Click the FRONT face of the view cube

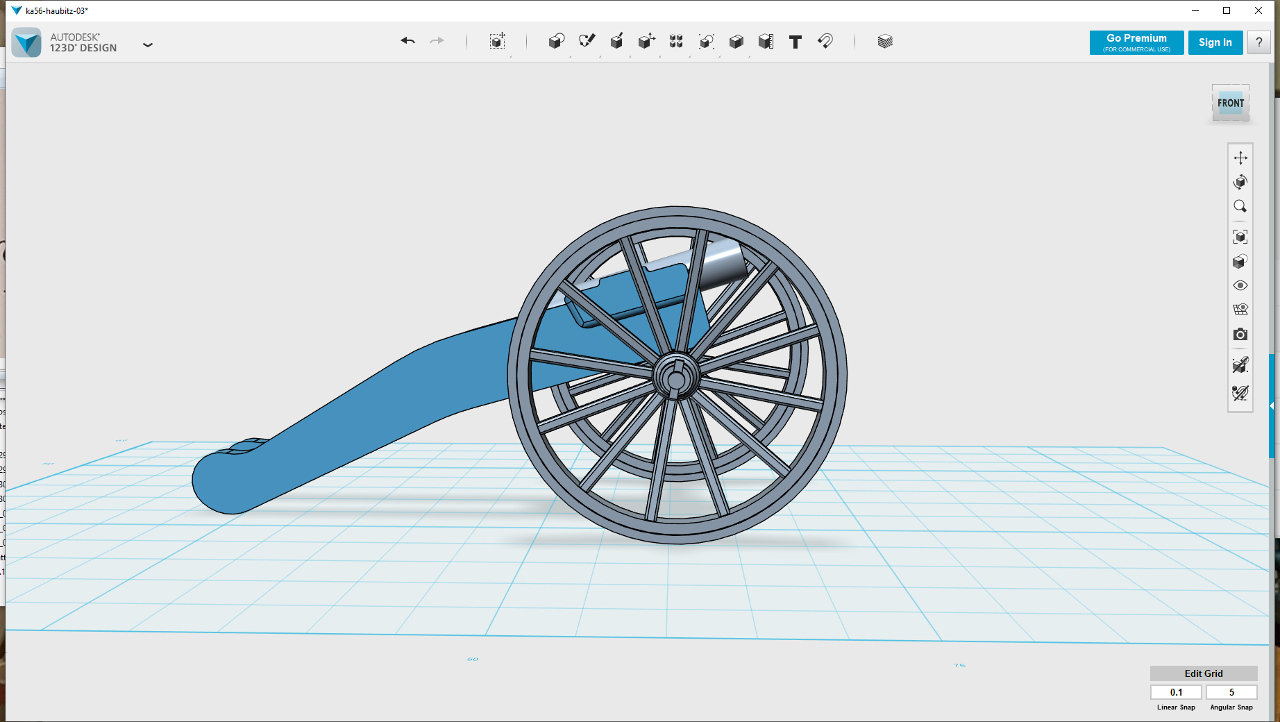1231,103
